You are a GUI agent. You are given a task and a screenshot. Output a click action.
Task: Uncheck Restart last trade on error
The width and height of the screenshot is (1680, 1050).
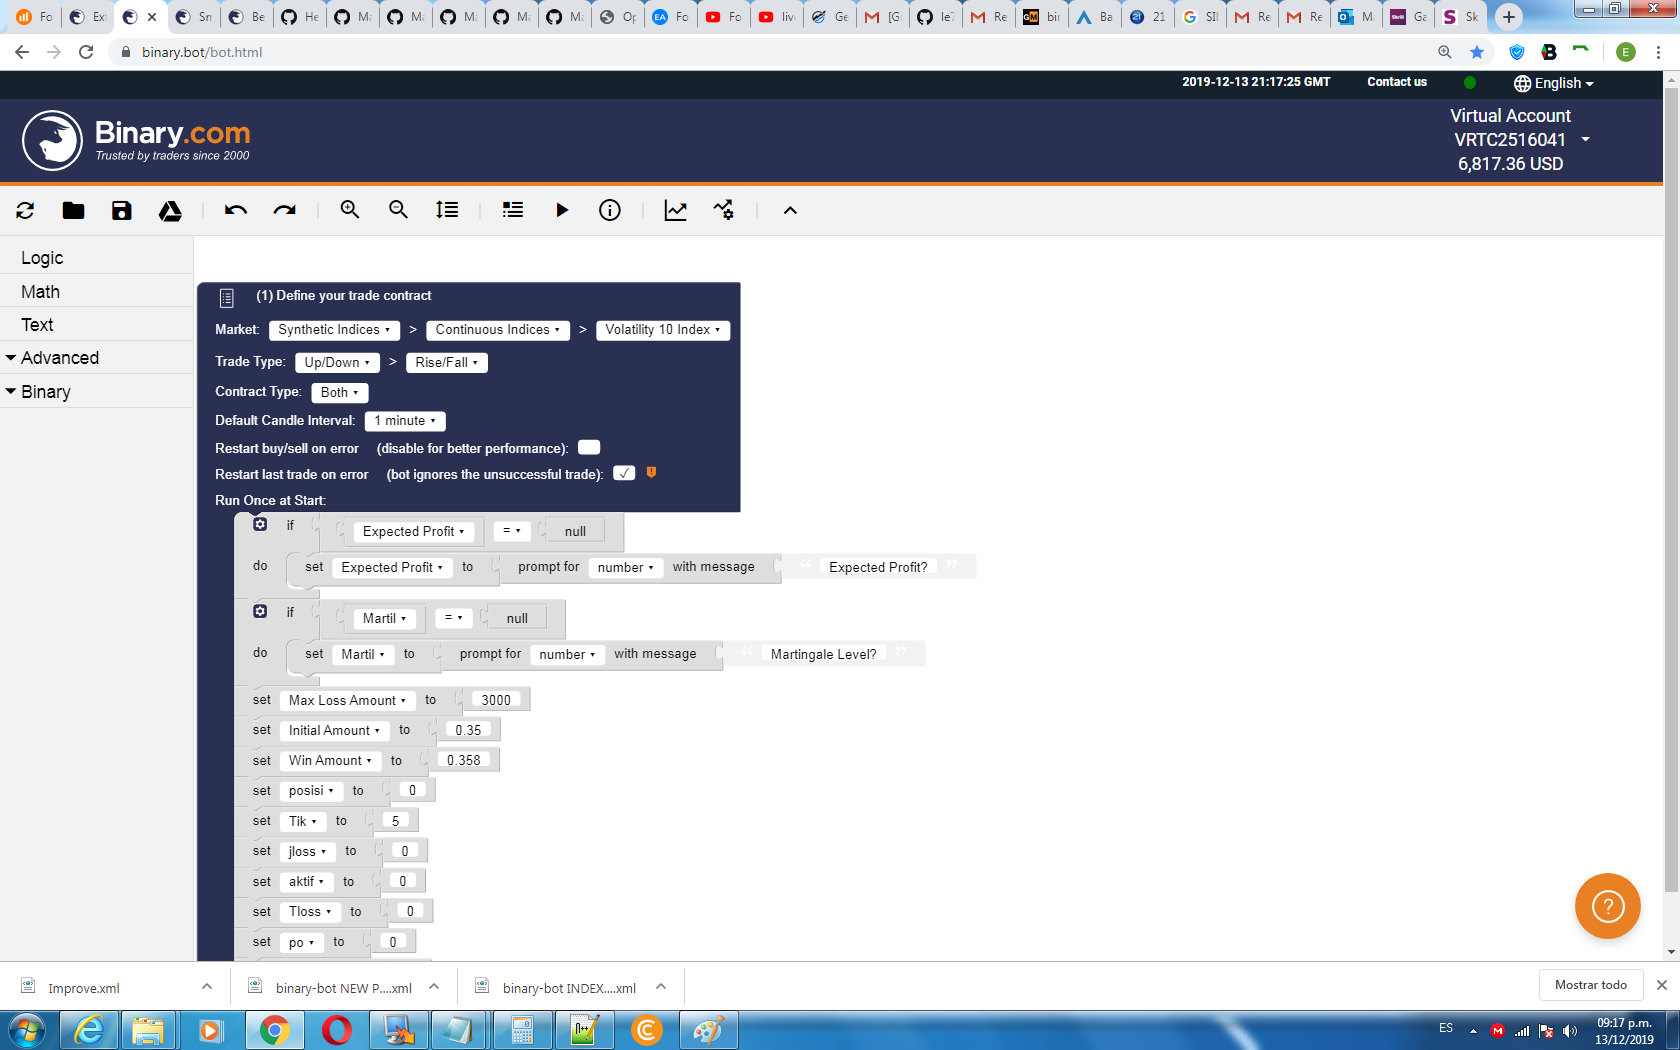pos(624,472)
